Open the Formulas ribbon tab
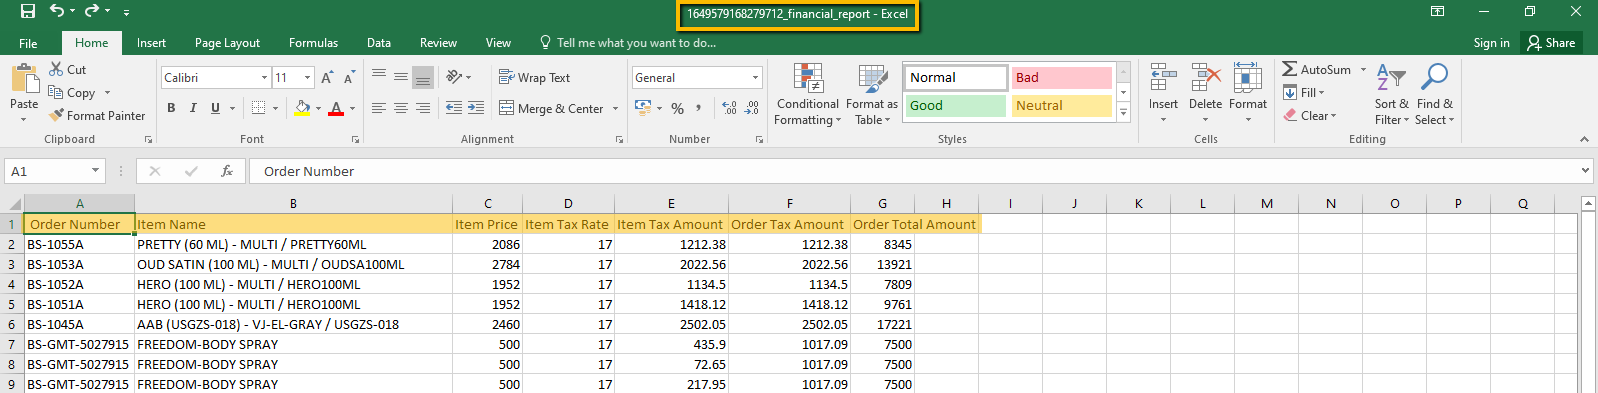This screenshot has width=1598, height=393. 313,43
